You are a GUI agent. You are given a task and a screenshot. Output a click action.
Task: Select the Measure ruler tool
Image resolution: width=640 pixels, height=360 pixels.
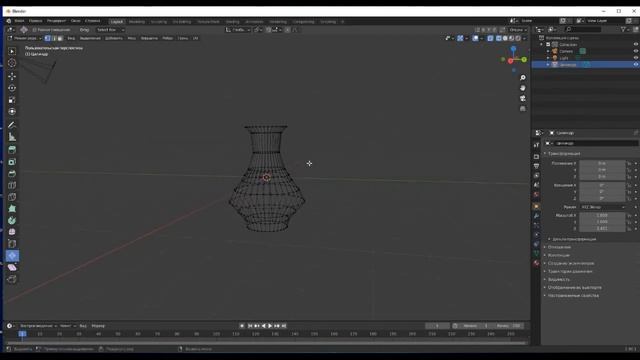pos(12,137)
